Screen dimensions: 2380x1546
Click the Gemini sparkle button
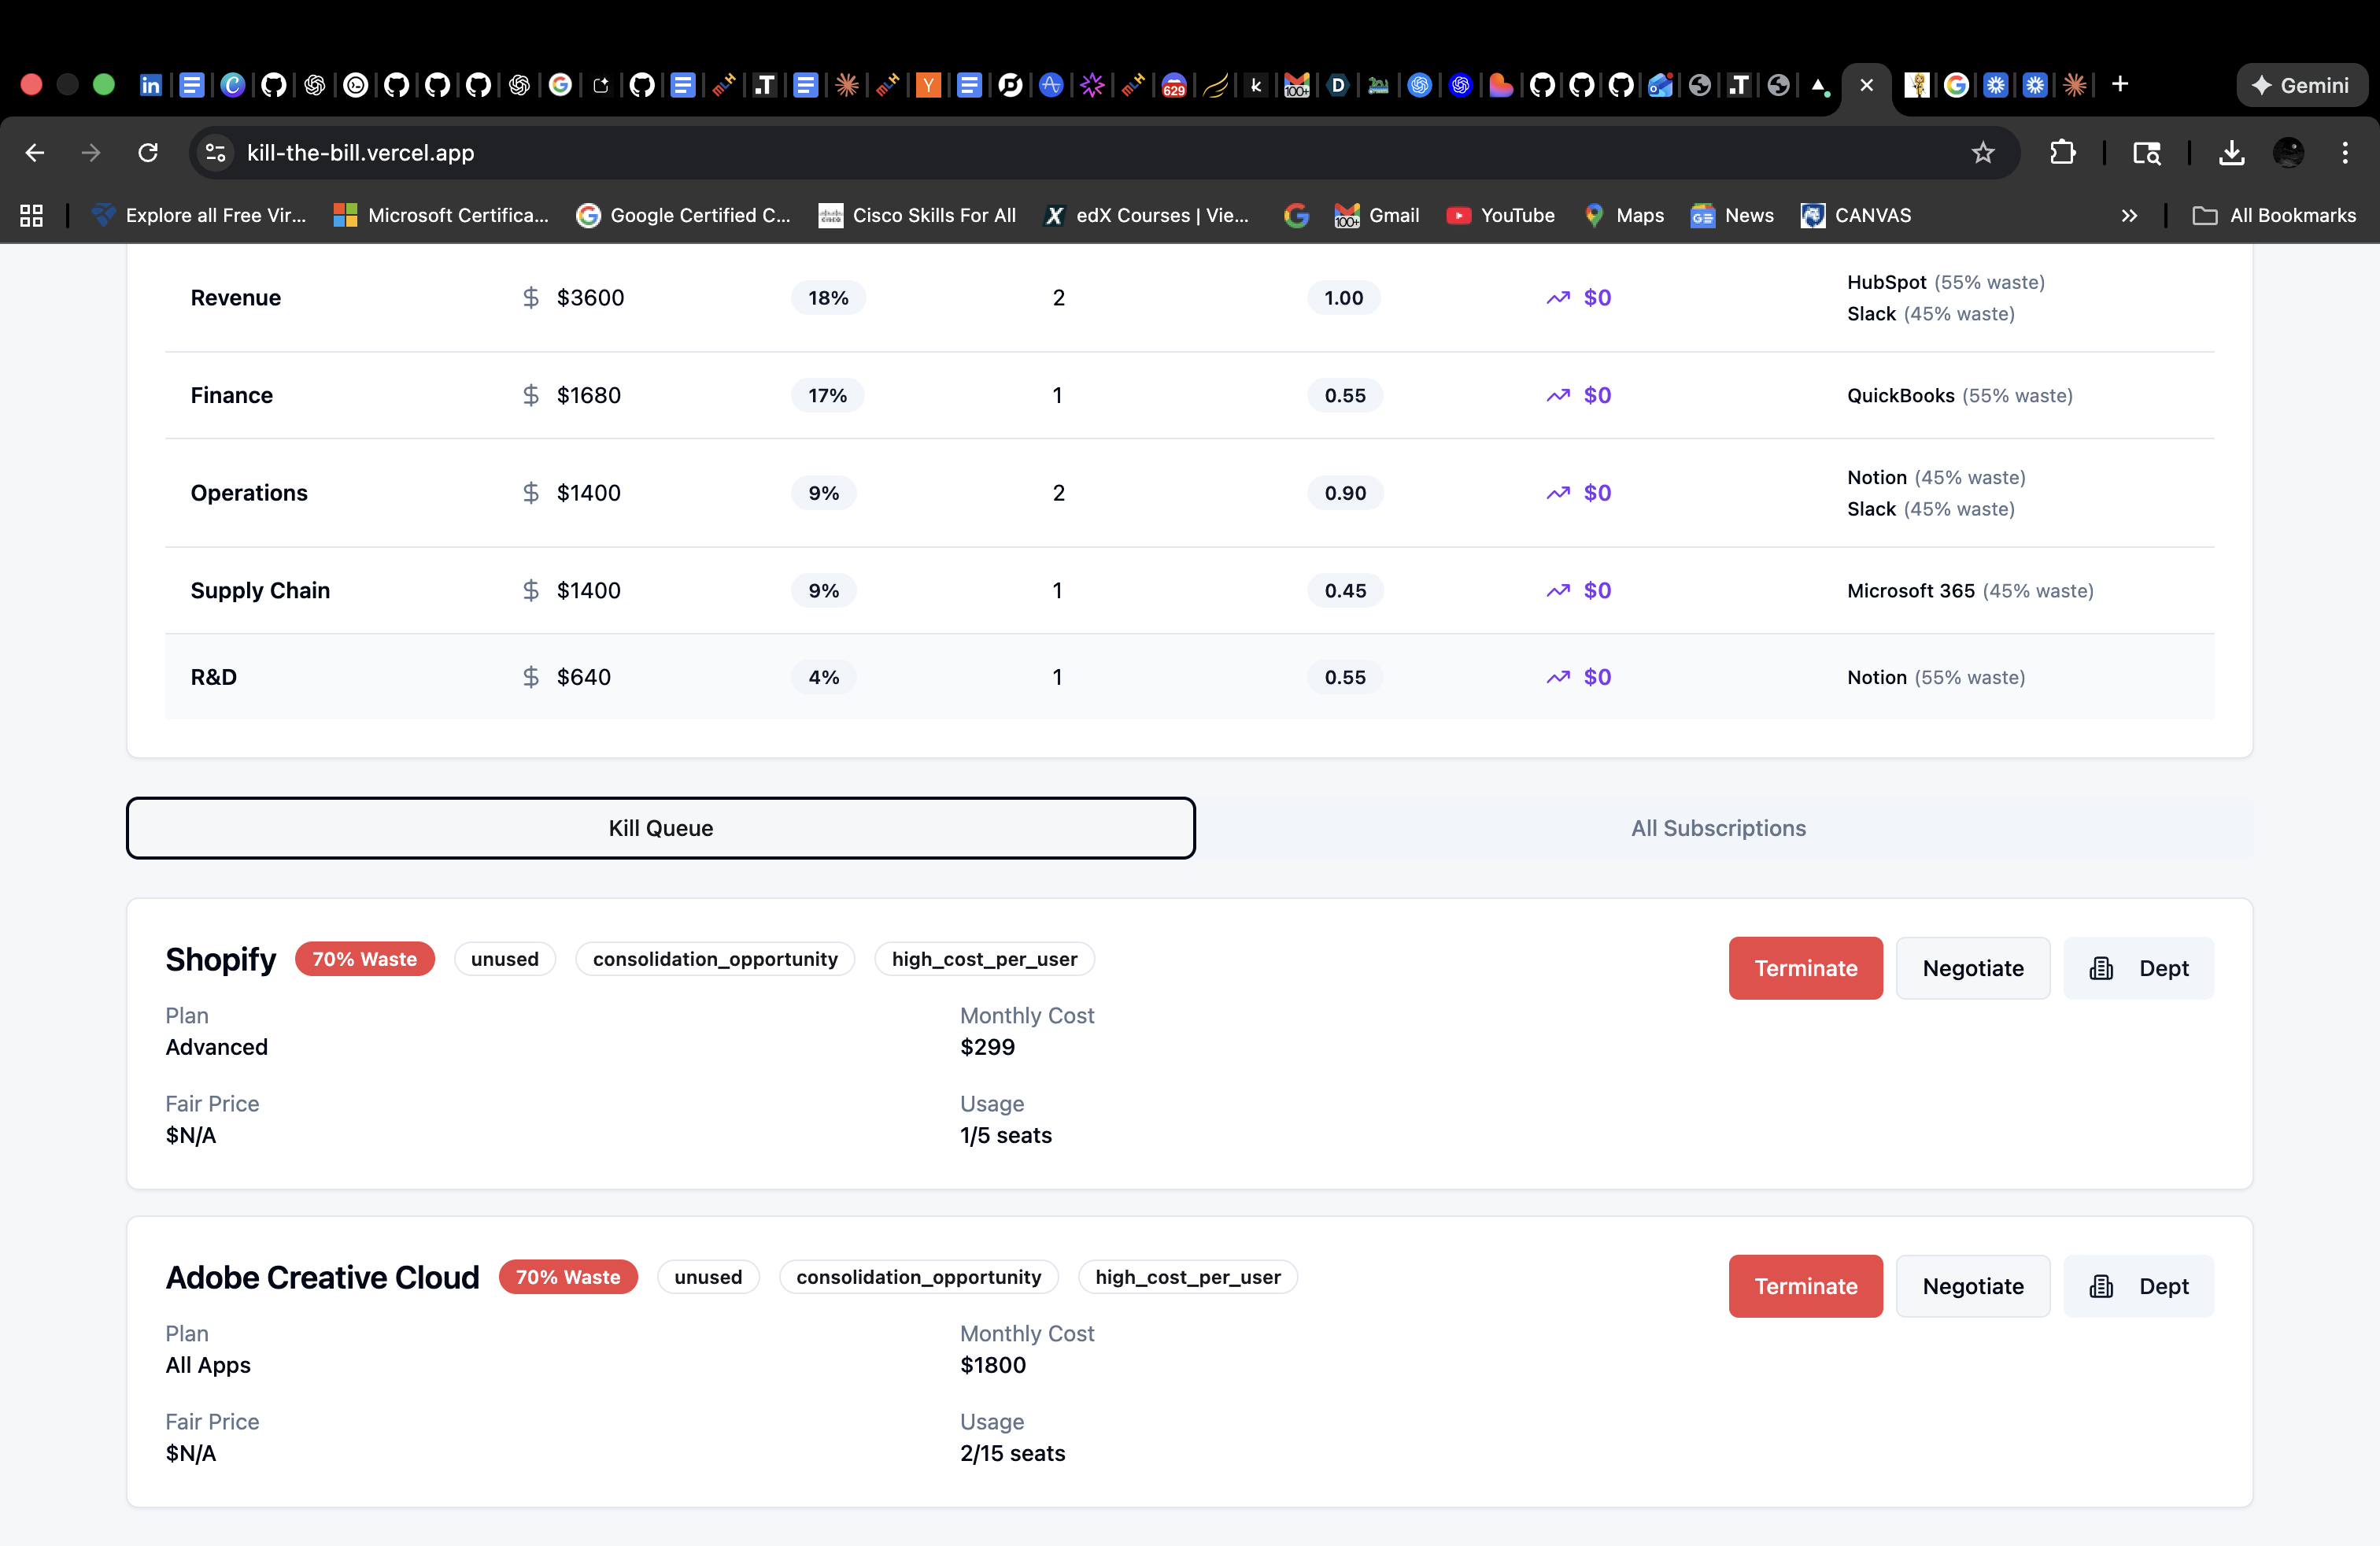click(2300, 85)
